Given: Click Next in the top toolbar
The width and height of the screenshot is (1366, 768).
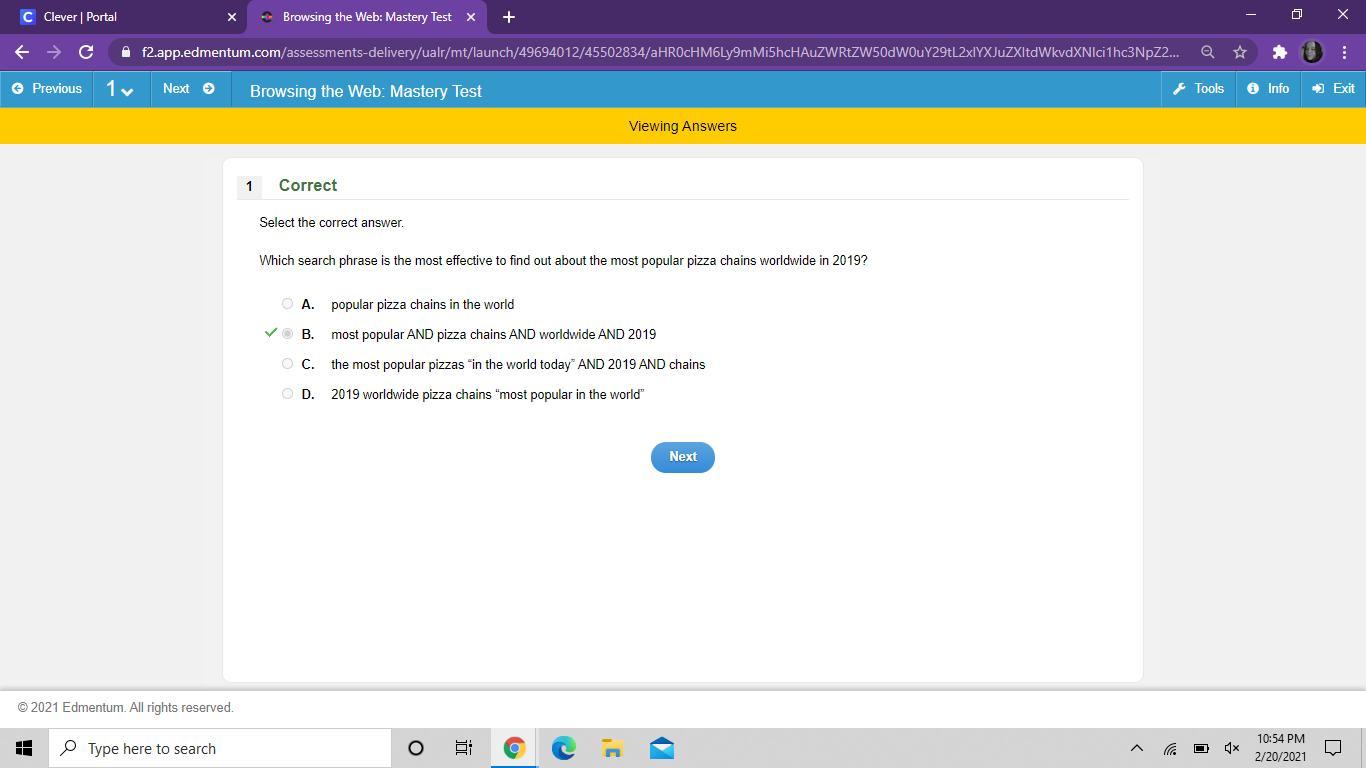Looking at the screenshot, I should [x=188, y=89].
